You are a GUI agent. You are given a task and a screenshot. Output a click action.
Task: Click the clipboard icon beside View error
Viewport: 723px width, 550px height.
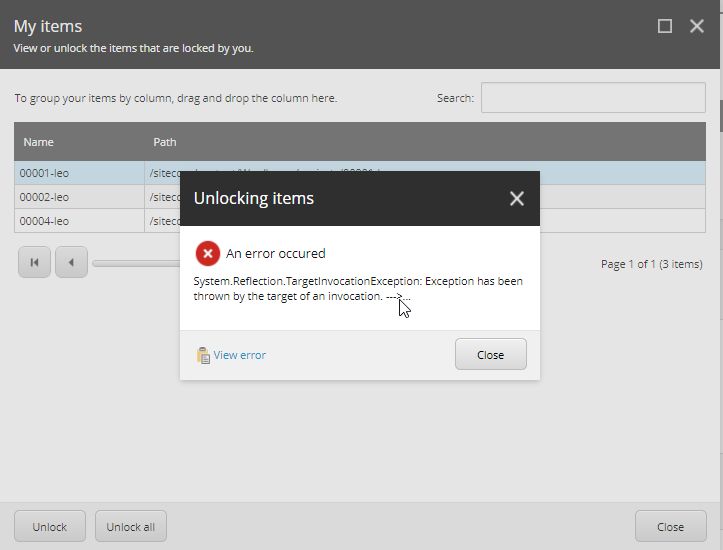click(203, 355)
